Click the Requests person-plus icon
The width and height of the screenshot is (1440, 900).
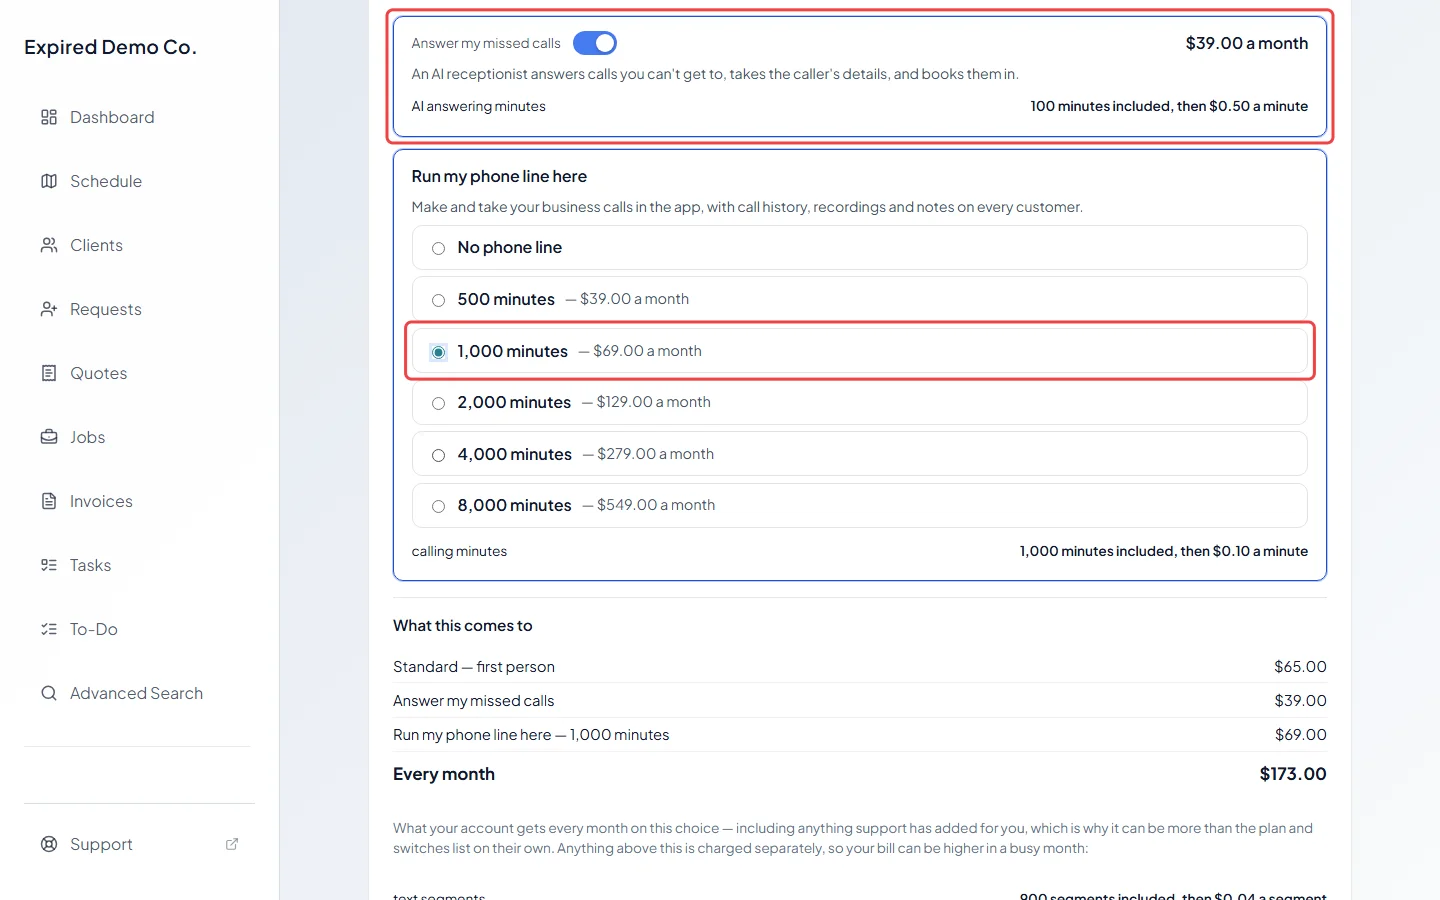pos(49,309)
